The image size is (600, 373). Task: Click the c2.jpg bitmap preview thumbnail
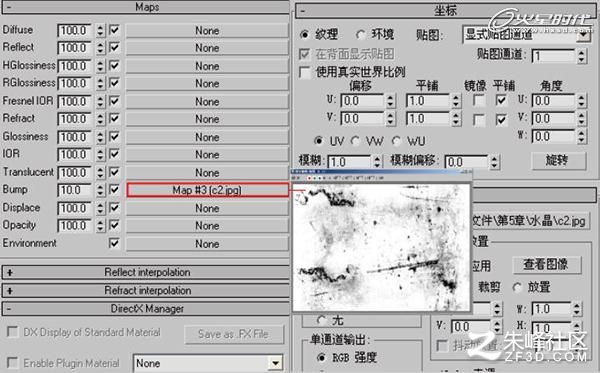point(381,247)
